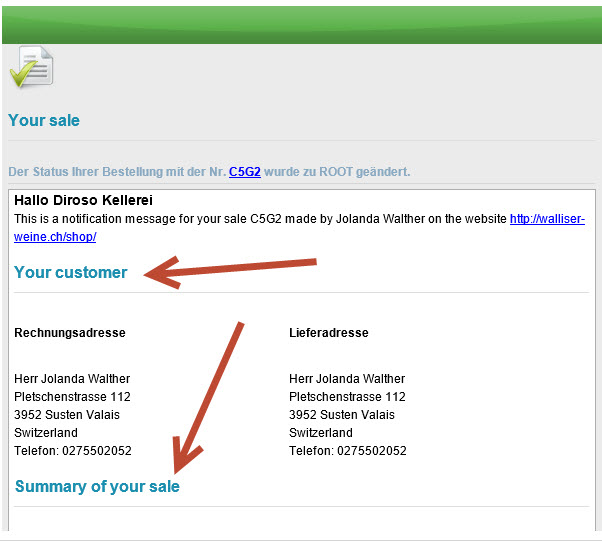602x541 pixels.
Task: Click the 'Hallo Diroso Kellerei' greeting
Action: coord(83,200)
